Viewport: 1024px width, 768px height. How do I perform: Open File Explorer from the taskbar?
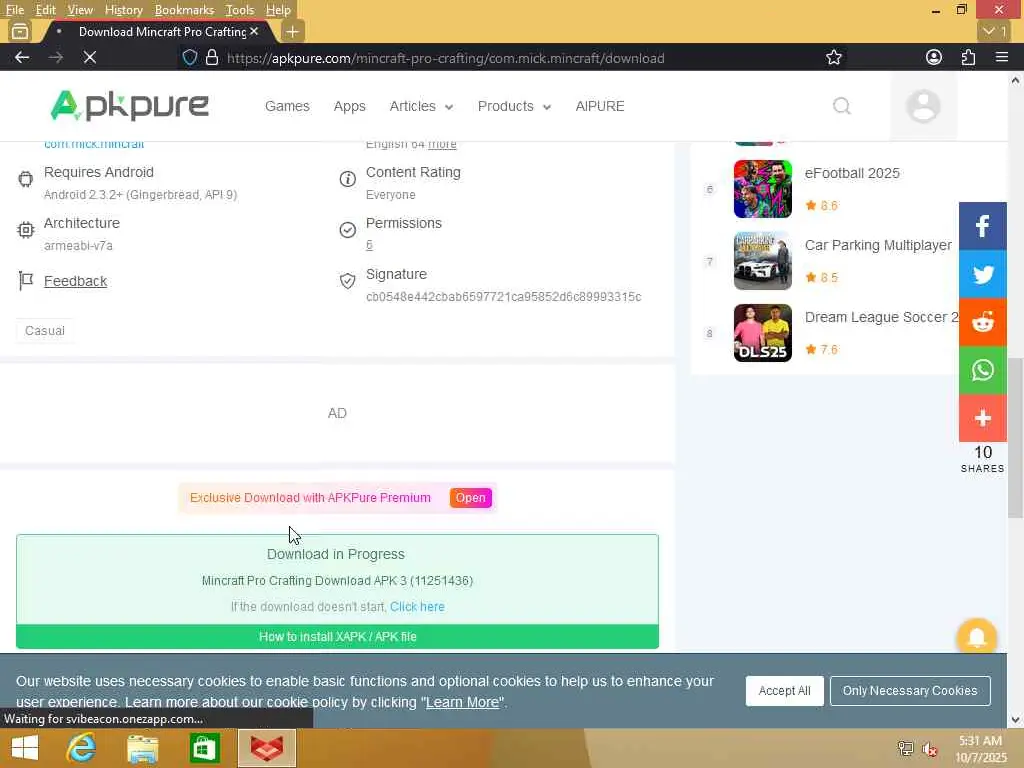[142, 748]
